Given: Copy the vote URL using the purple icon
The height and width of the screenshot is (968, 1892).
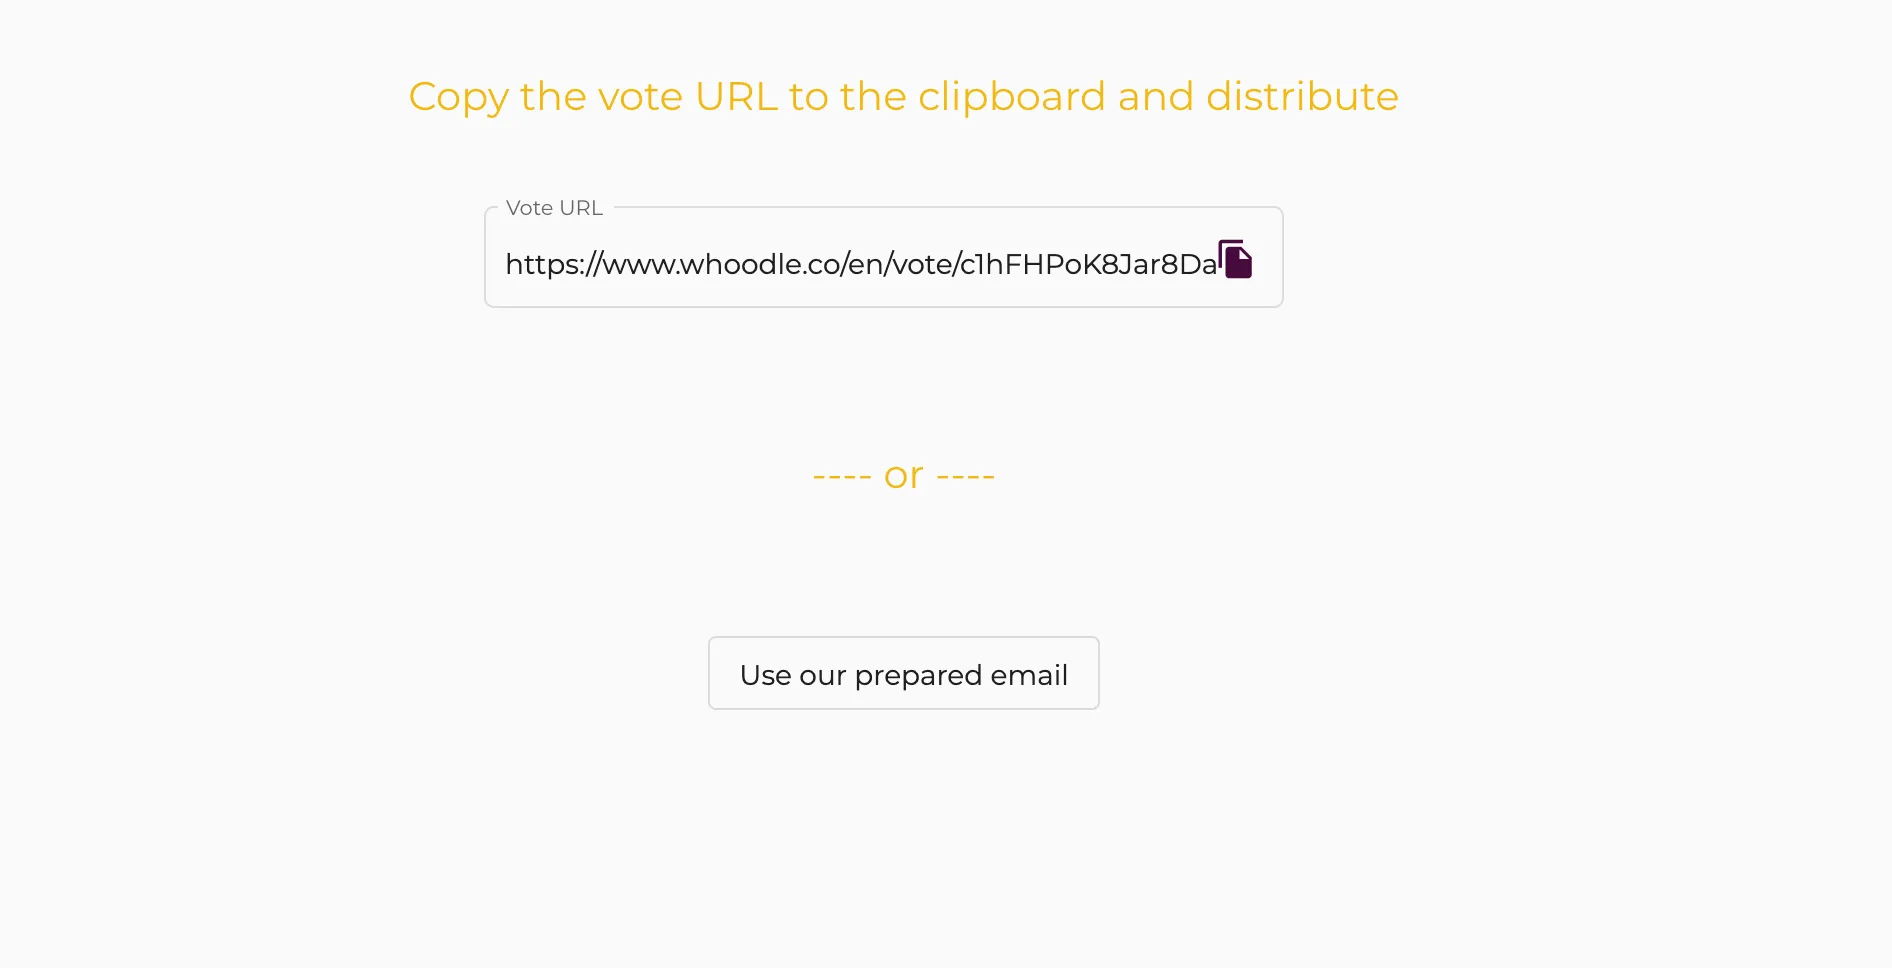Looking at the screenshot, I should (1236, 260).
